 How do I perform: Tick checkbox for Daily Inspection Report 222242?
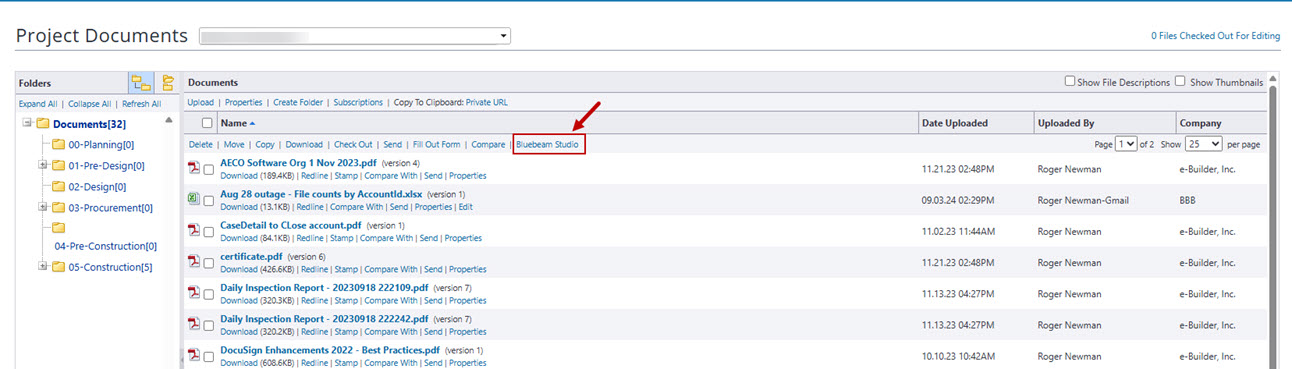209,324
